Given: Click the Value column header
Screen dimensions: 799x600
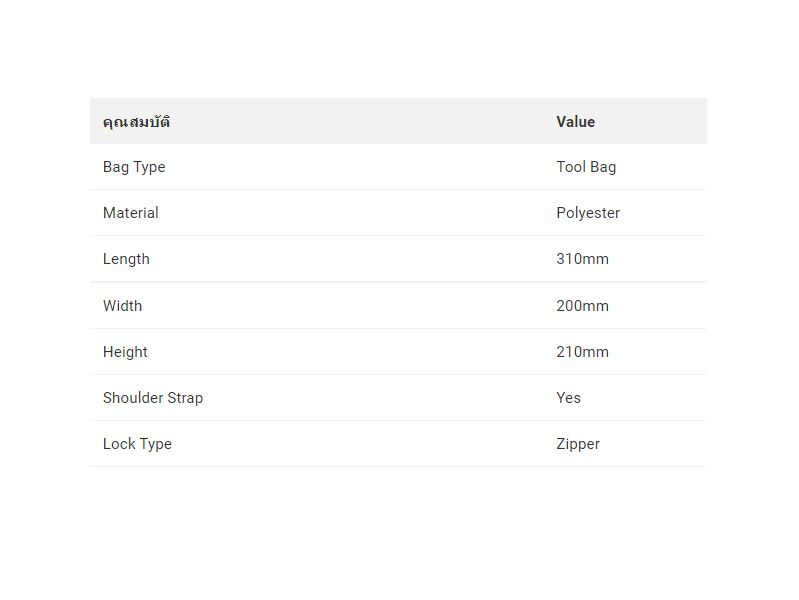Looking at the screenshot, I should click(575, 122).
